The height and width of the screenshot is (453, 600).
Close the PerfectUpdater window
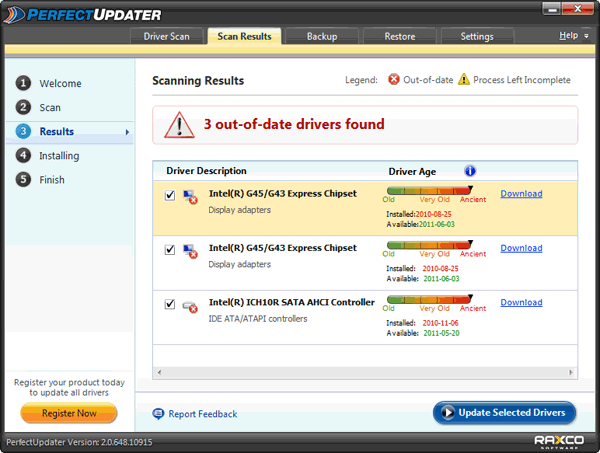[x=577, y=9]
